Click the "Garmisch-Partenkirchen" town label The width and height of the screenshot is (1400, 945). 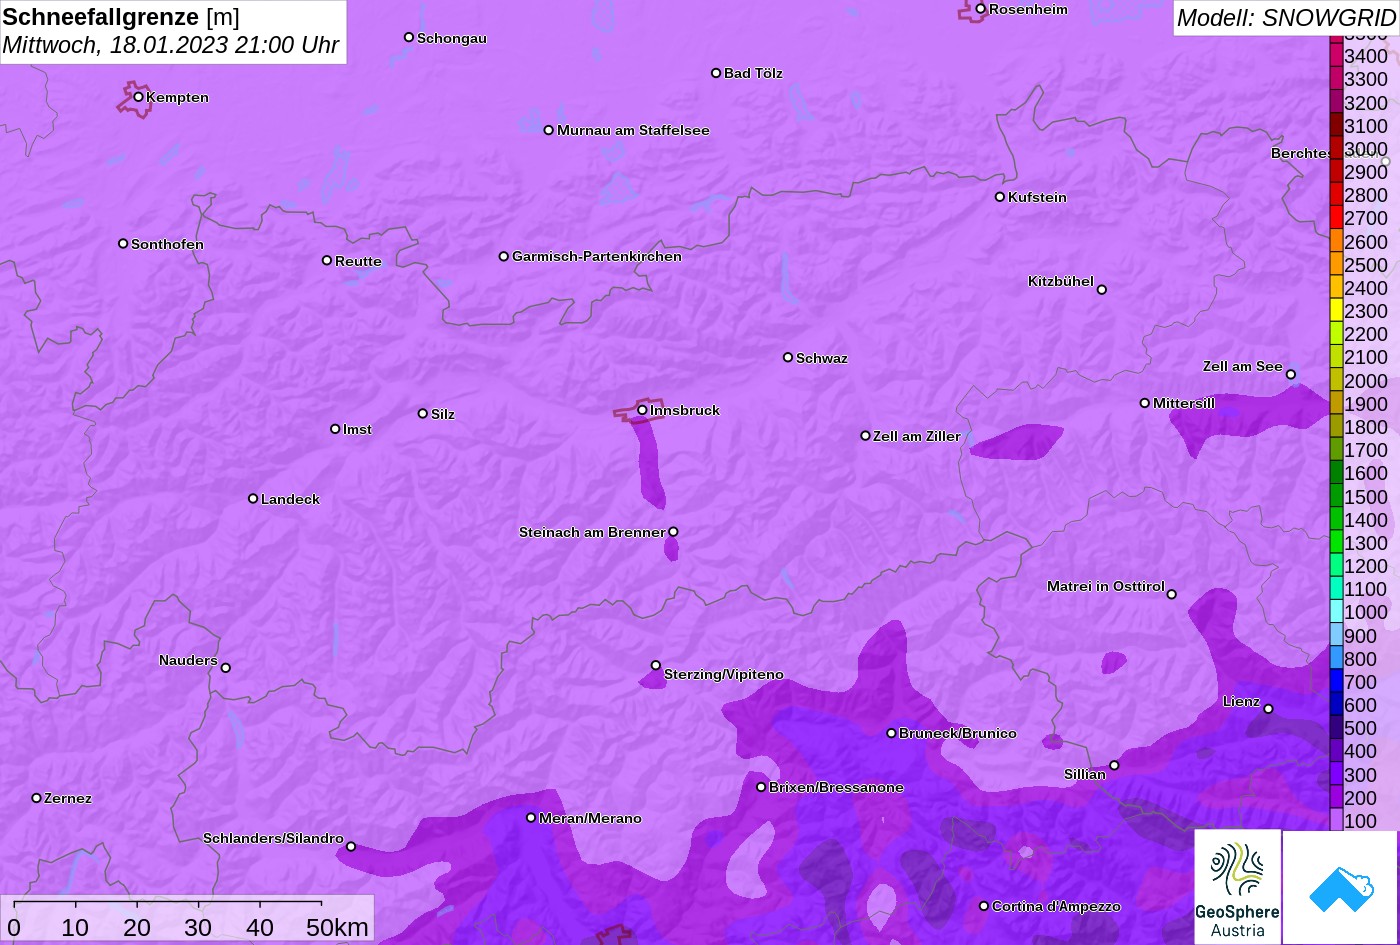pos(597,256)
